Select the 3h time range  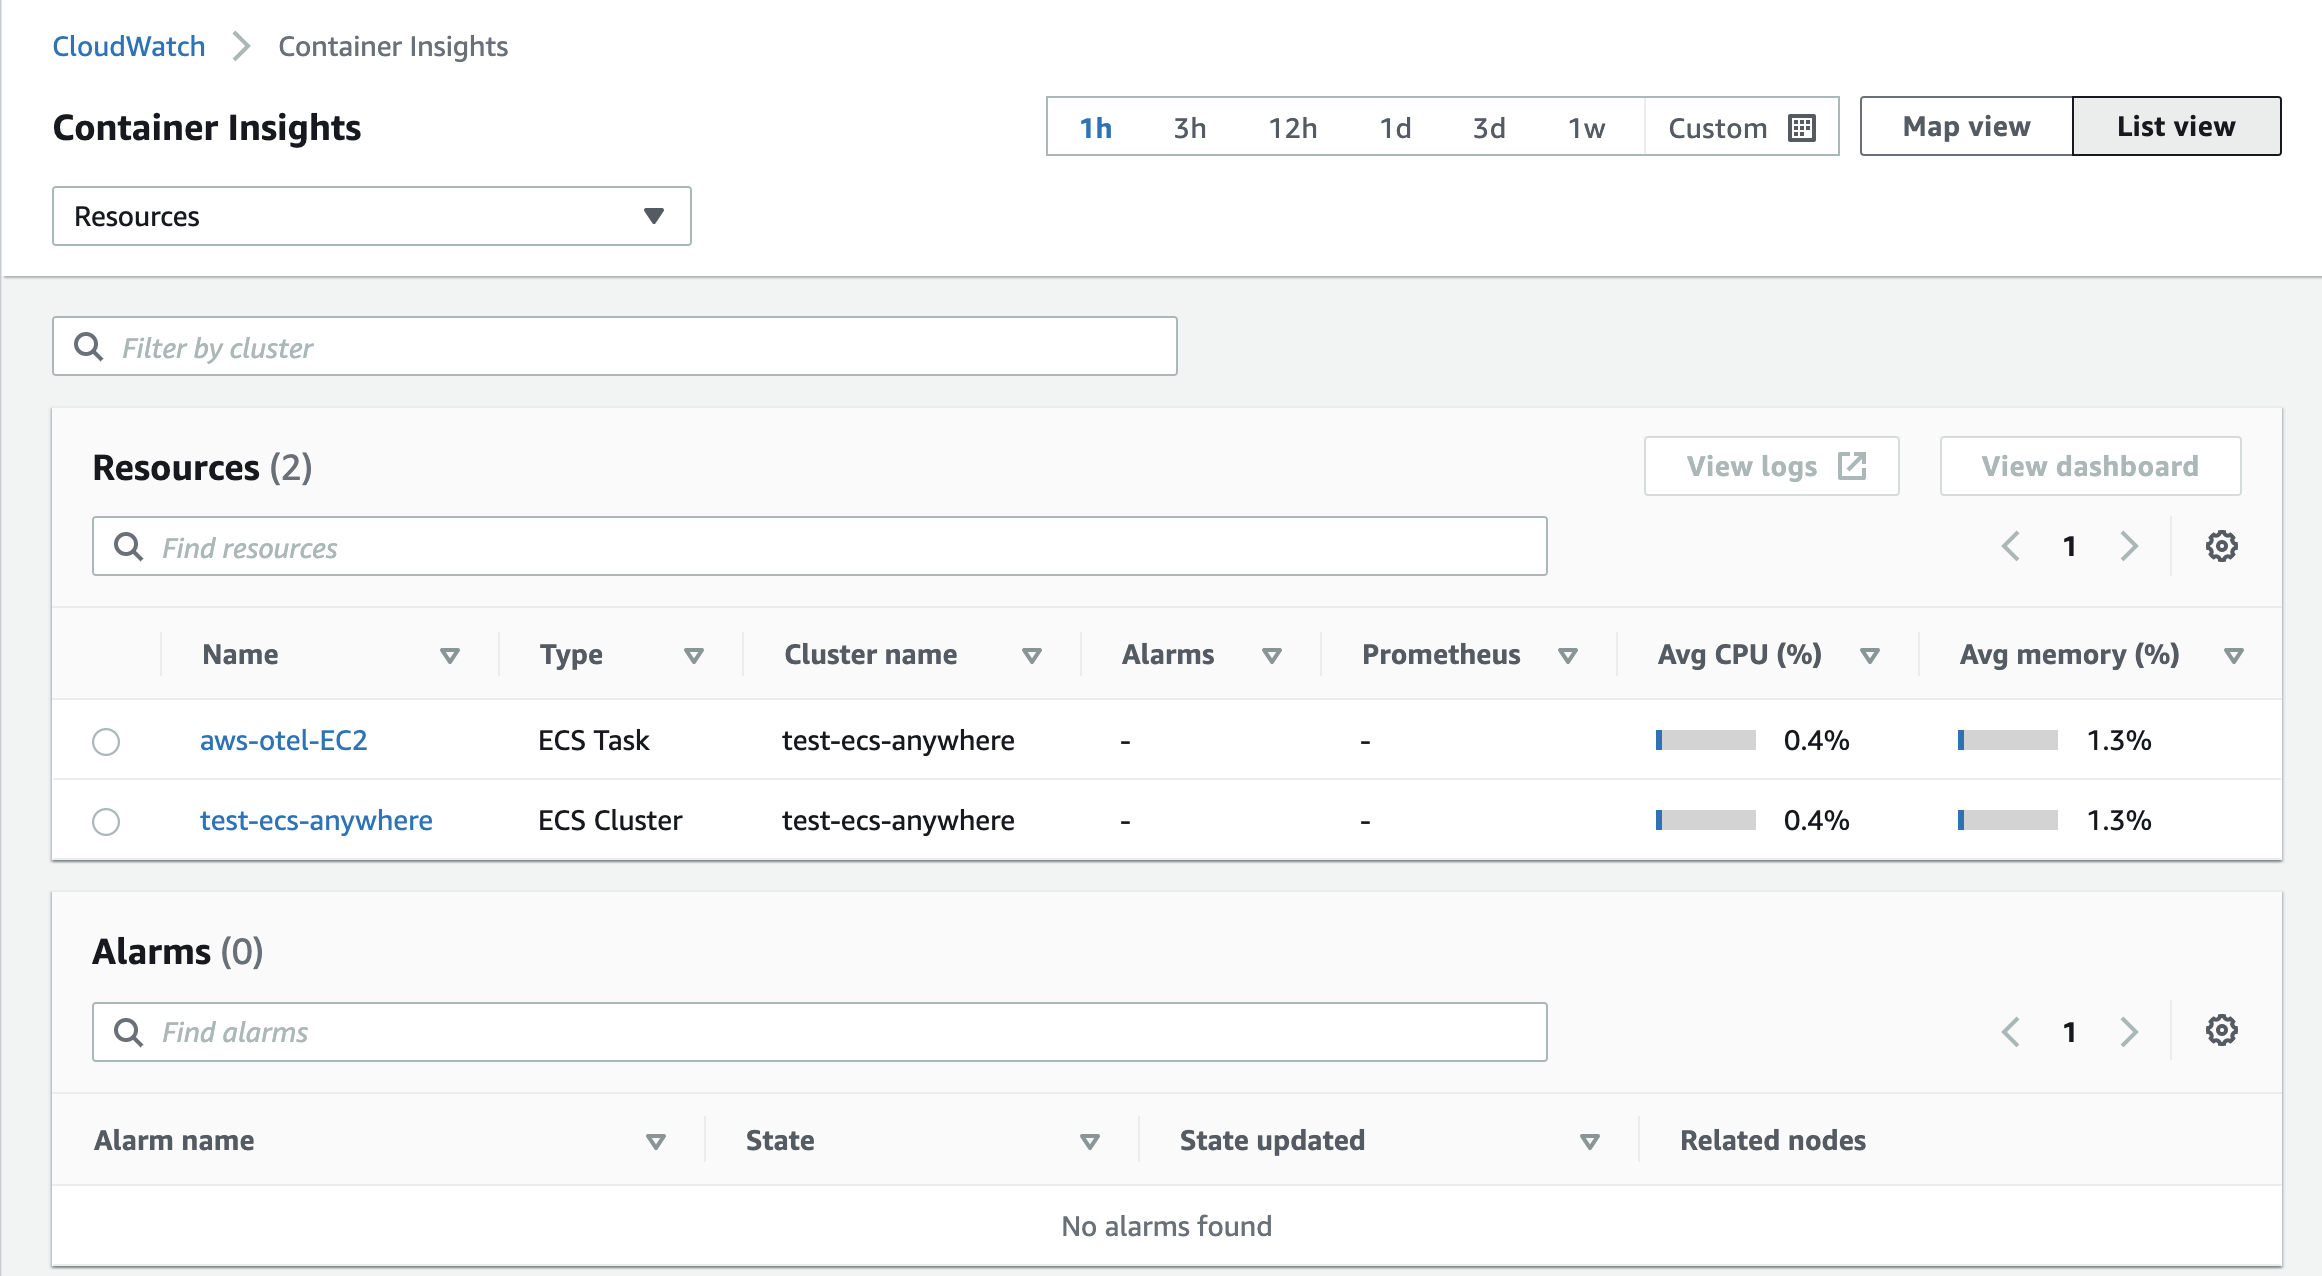click(1189, 128)
